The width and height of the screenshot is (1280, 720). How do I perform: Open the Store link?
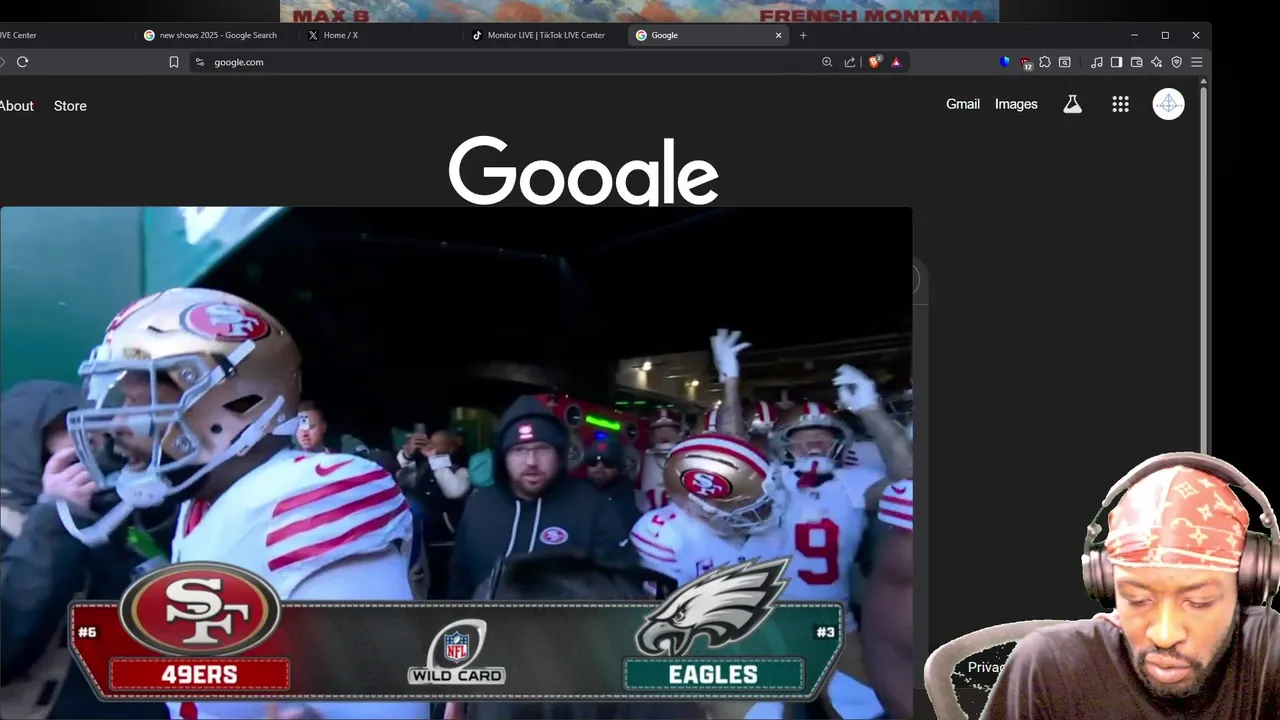(x=70, y=106)
